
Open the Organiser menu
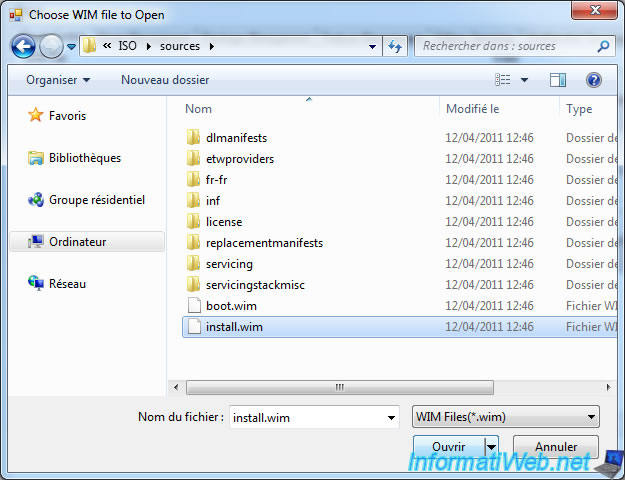[x=58, y=80]
